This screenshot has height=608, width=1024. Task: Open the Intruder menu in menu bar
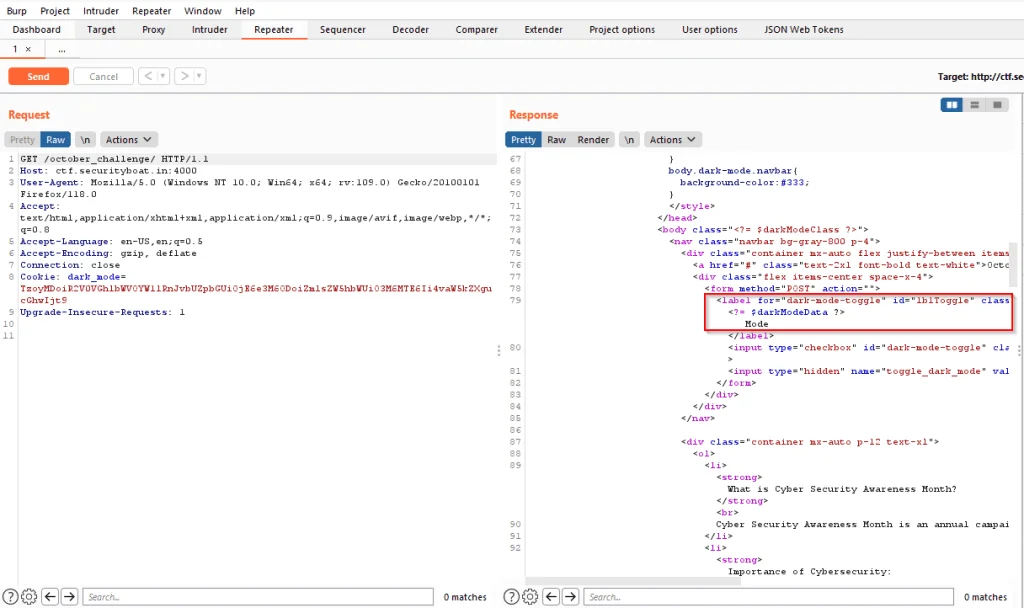pyautogui.click(x=101, y=11)
